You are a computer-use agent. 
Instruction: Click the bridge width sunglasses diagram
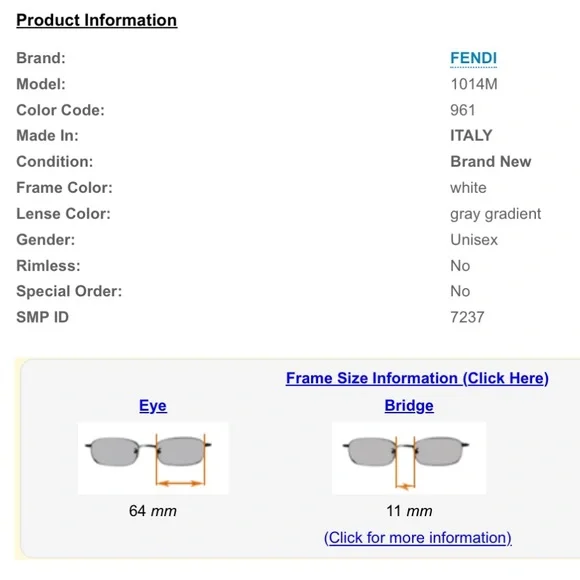coord(409,458)
